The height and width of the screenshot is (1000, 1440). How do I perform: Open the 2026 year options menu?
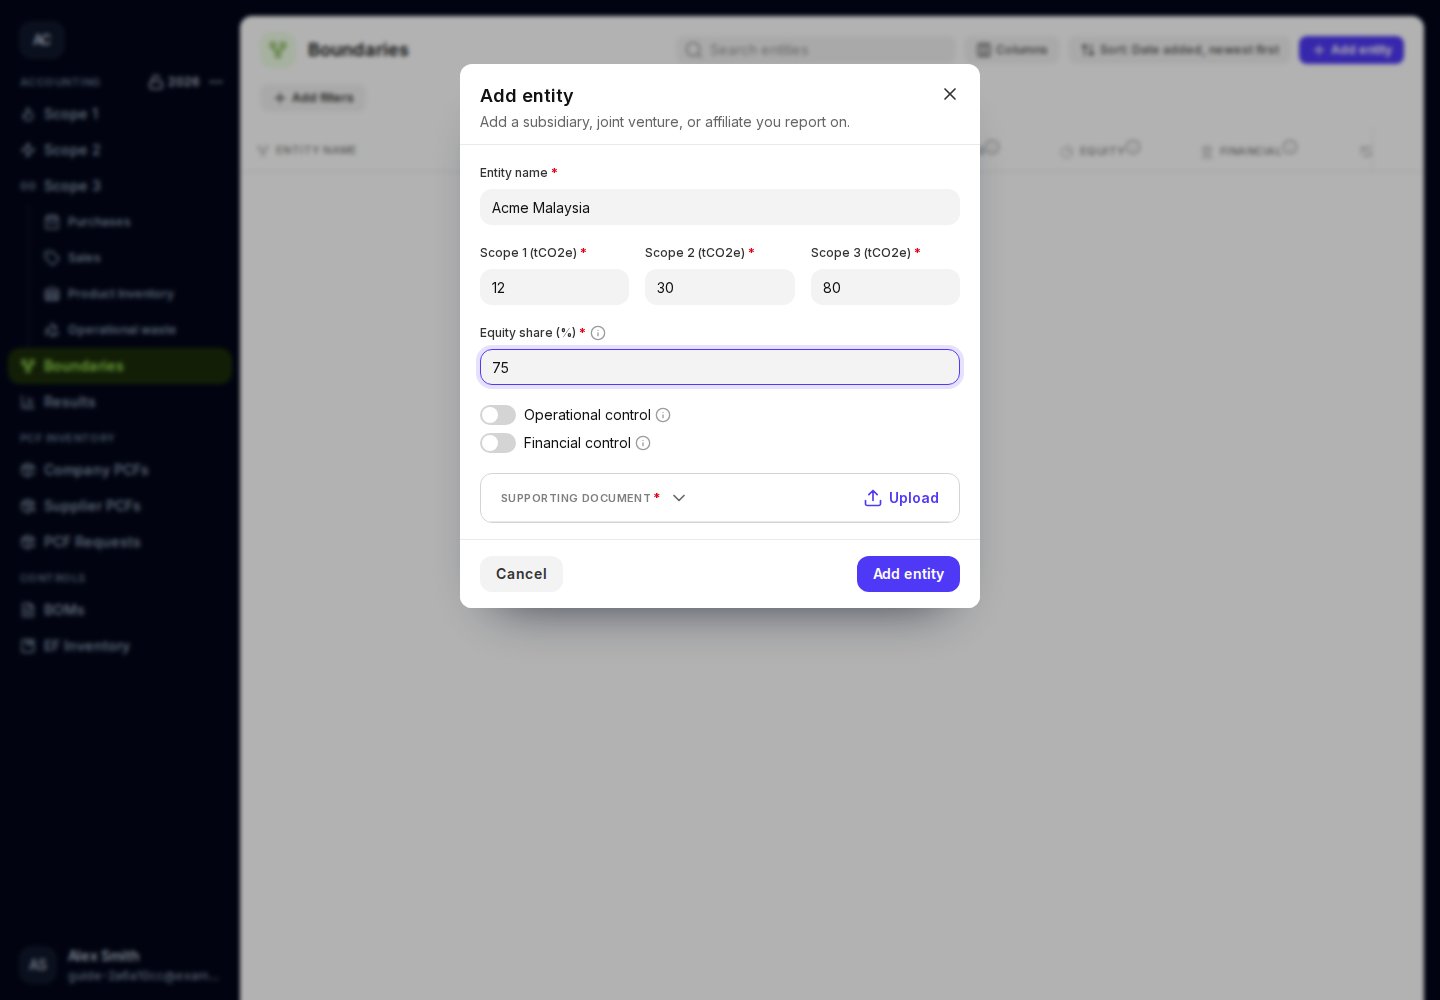(x=217, y=82)
